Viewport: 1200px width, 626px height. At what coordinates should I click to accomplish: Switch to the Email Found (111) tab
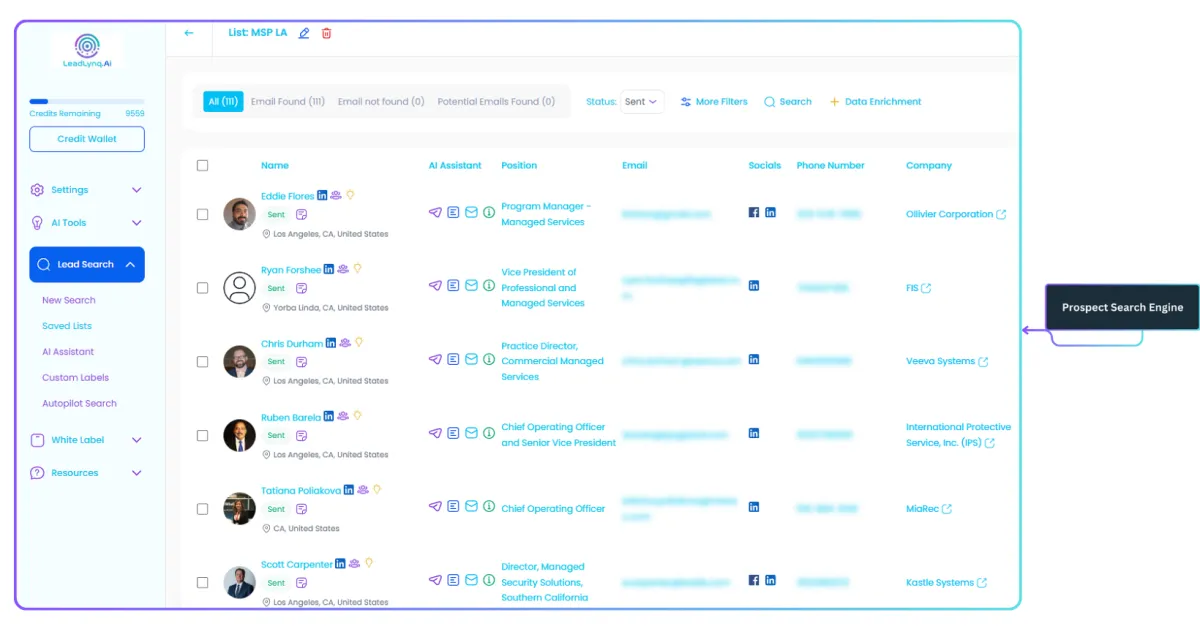click(288, 101)
